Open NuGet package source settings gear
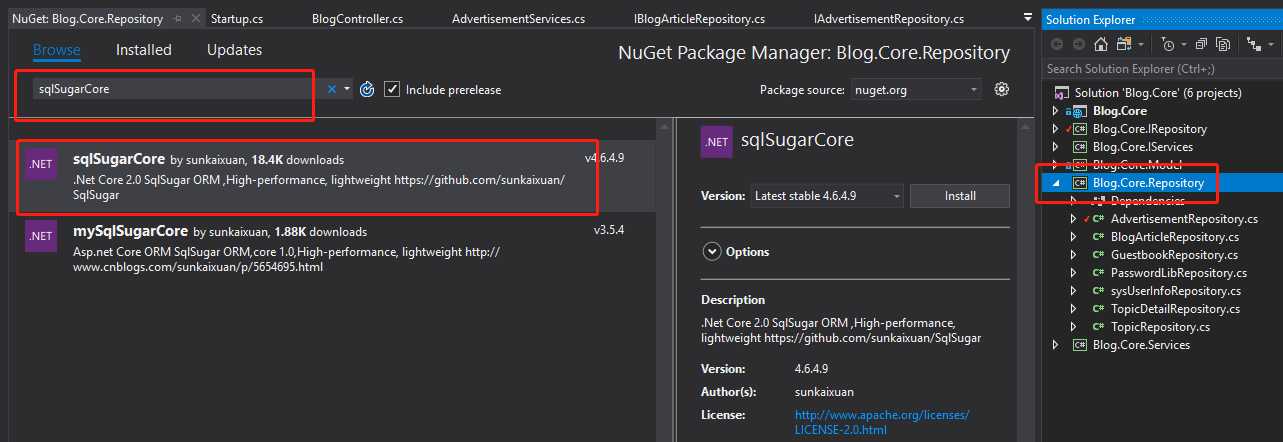Screen dimensions: 1283x442 pos(1001,89)
